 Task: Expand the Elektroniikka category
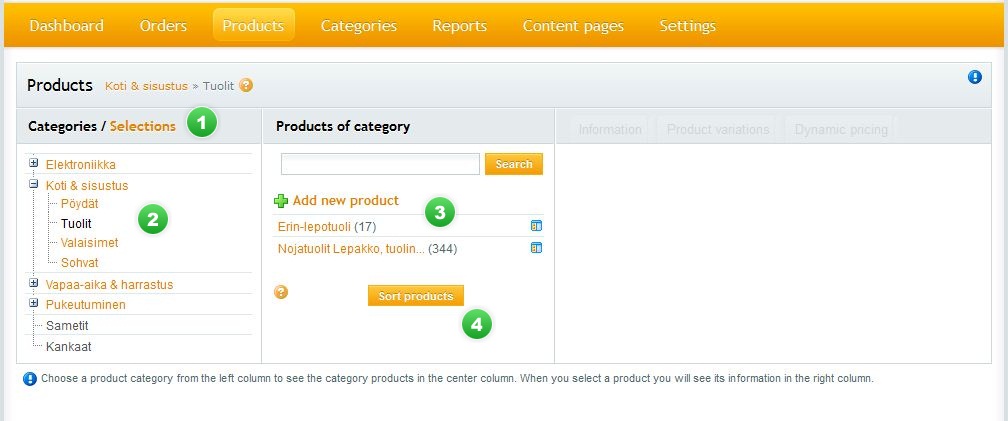(34, 163)
